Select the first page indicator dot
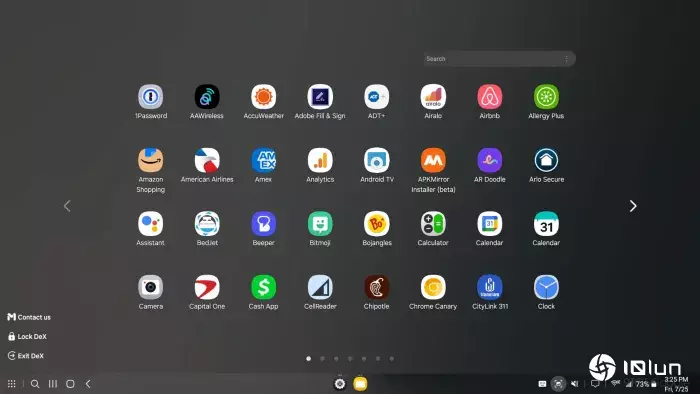 coord(308,359)
